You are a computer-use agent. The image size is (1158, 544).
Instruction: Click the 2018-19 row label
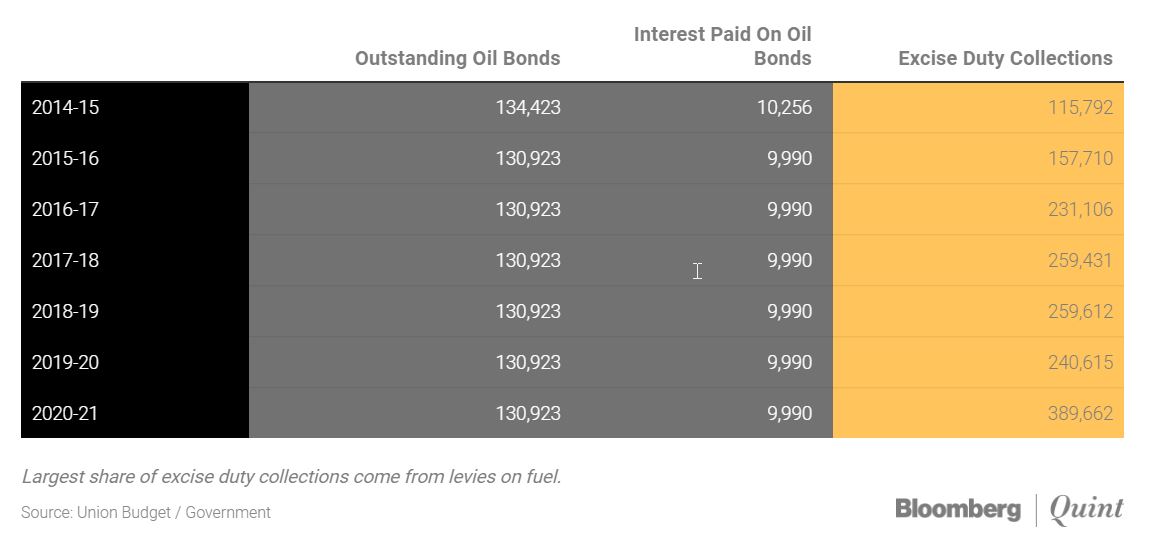[x=65, y=311]
